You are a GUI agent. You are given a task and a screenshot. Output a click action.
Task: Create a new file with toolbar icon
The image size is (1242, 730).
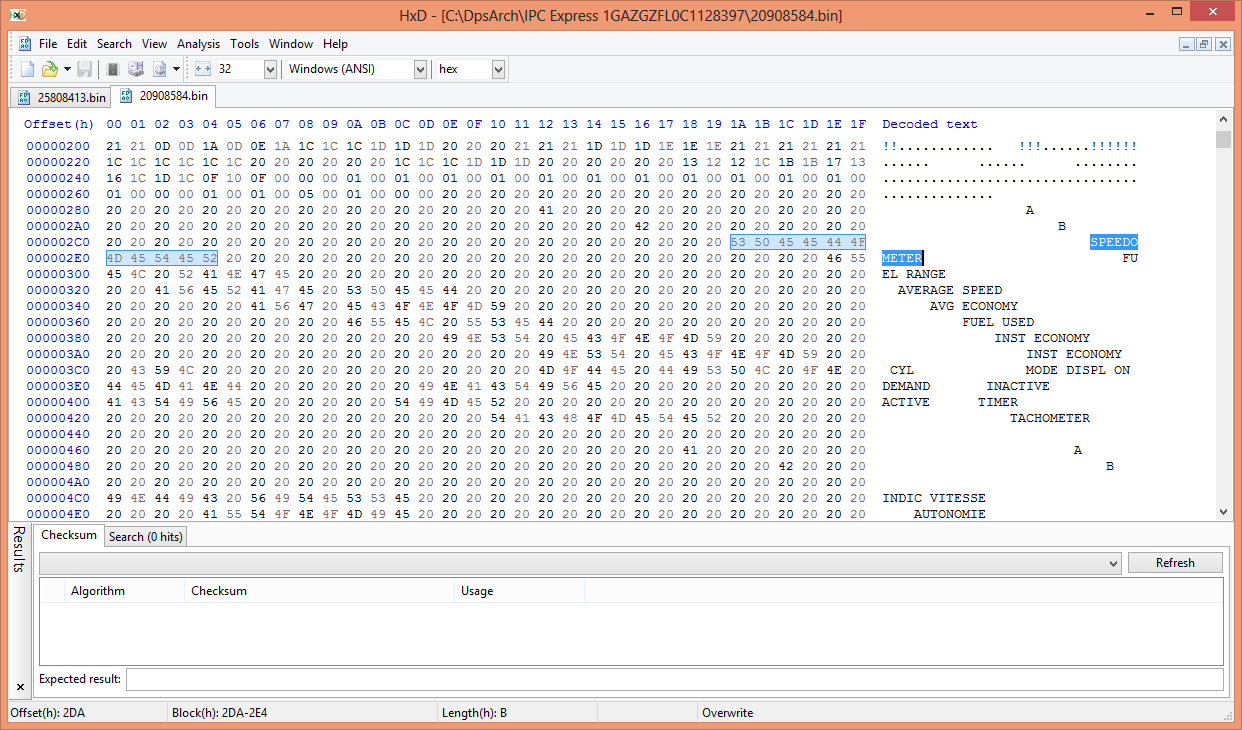coord(28,69)
